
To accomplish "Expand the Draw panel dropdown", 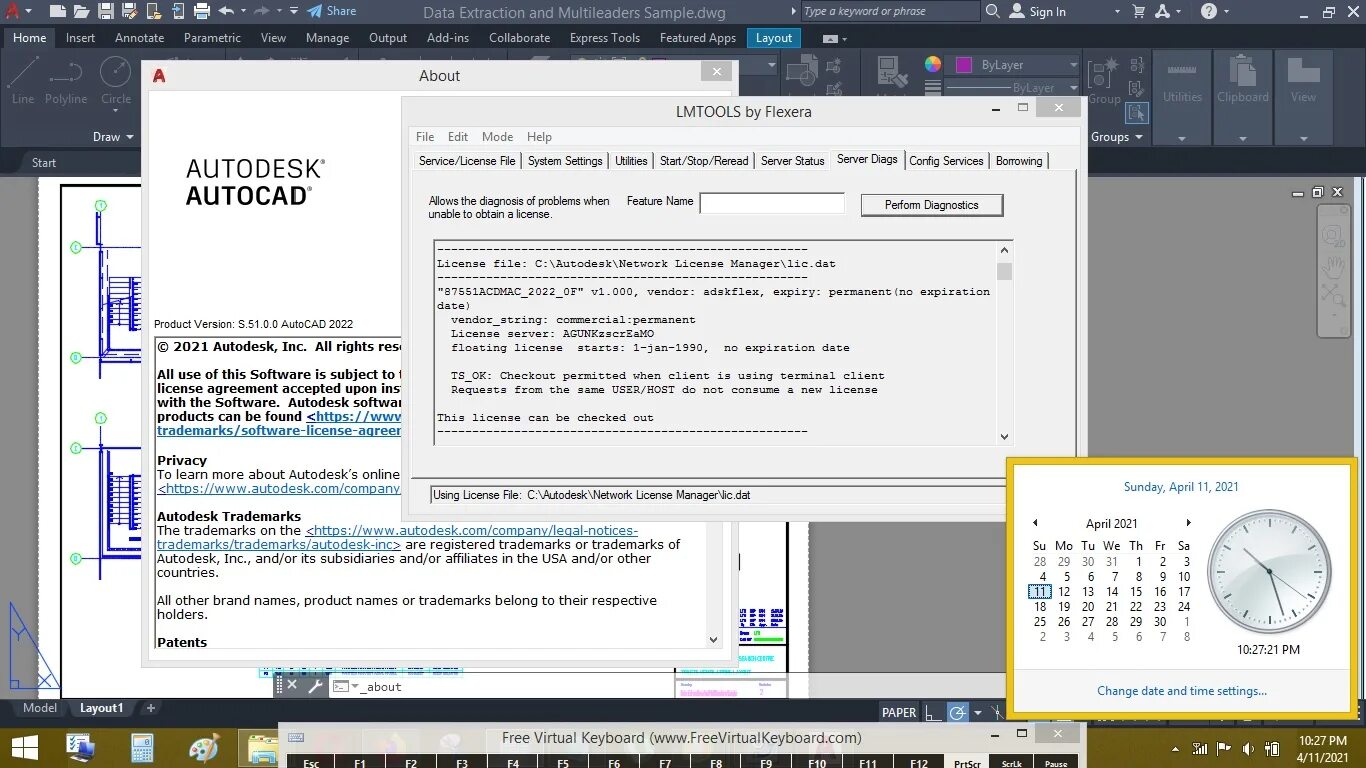I will pos(113,137).
